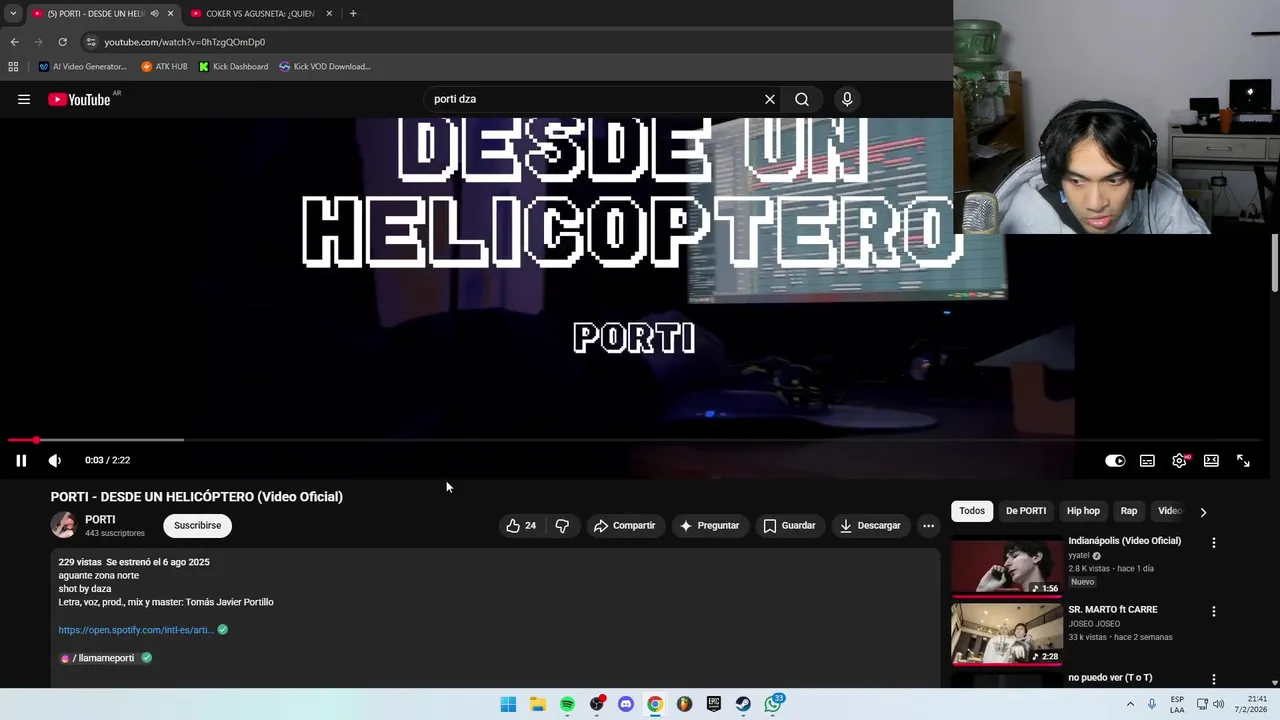Open options menu for SR. MARTO video

click(1214, 611)
